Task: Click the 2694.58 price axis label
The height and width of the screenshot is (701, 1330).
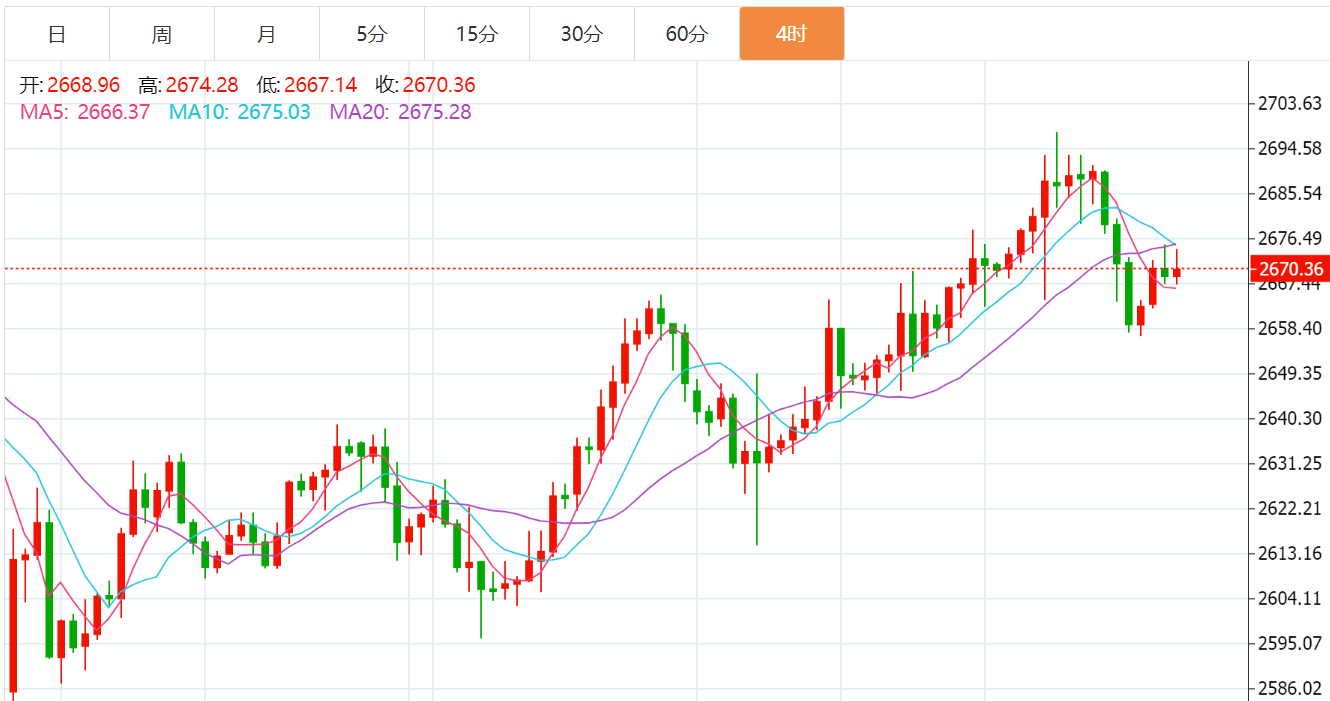Action: (x=1290, y=149)
